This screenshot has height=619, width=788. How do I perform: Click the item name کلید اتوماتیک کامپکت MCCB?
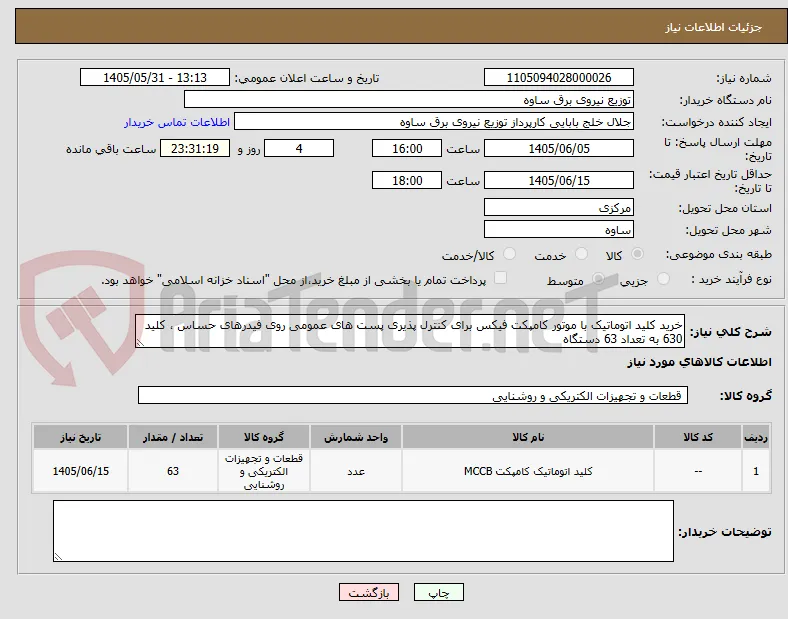tap(528, 471)
